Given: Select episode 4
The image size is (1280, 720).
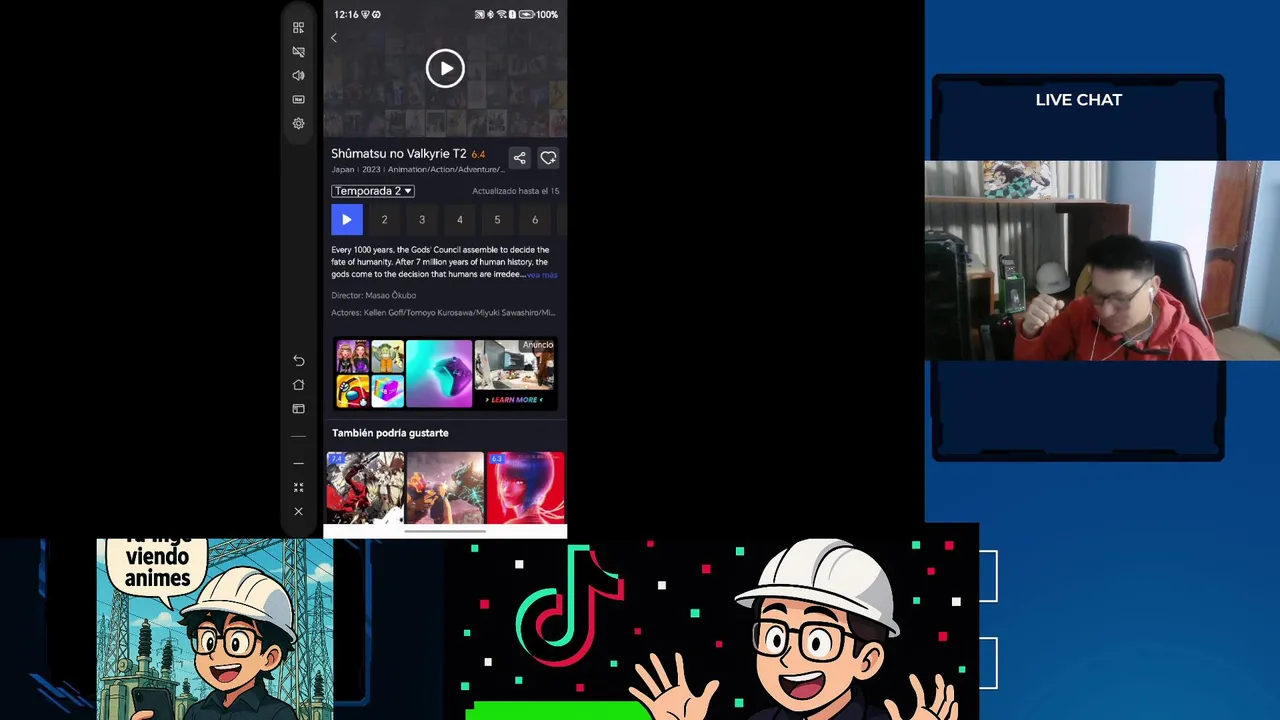Looking at the screenshot, I should point(460,220).
